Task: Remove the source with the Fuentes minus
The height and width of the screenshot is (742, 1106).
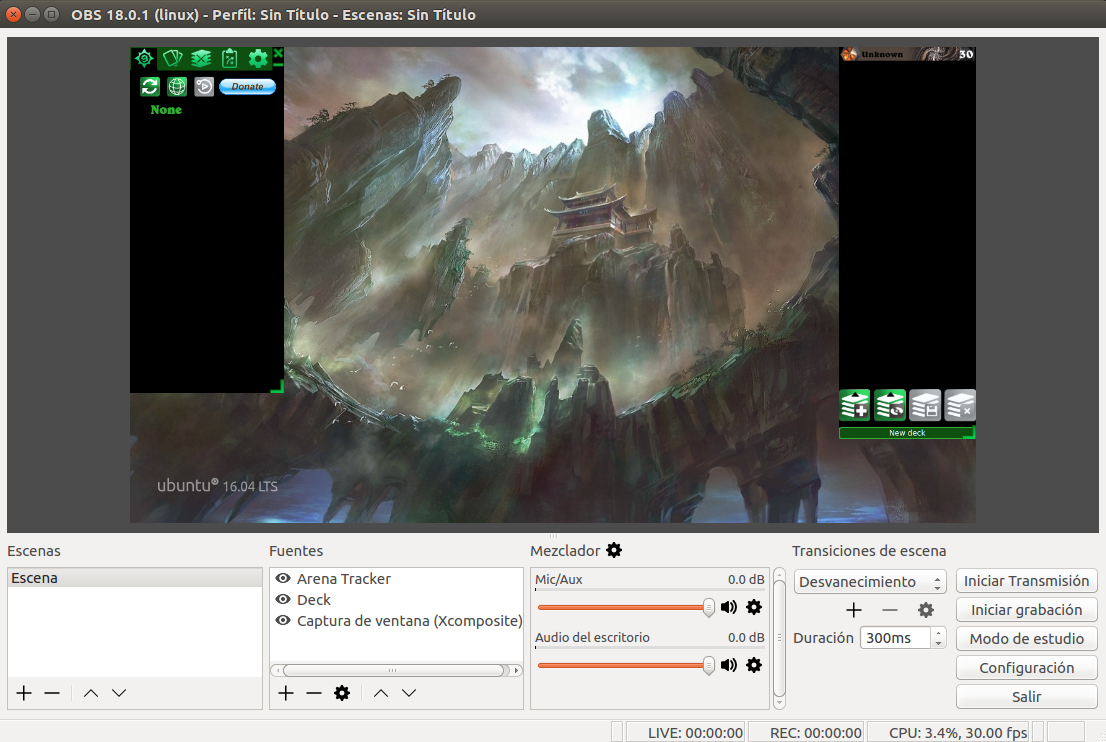Action: click(x=314, y=693)
